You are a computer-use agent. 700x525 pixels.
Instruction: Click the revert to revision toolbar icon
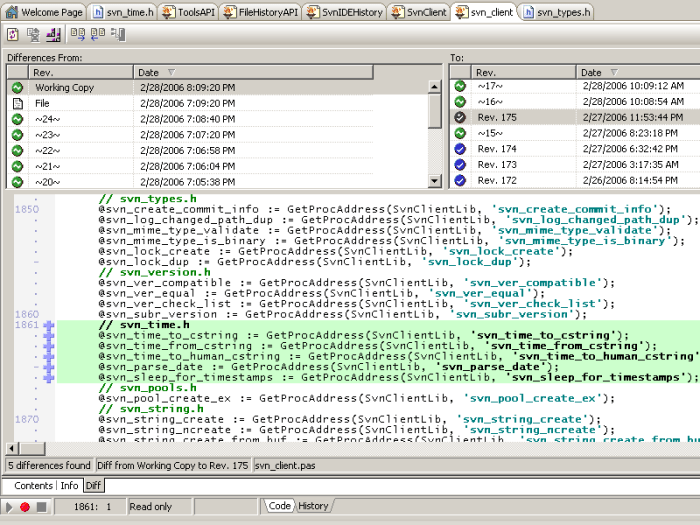pos(33,34)
